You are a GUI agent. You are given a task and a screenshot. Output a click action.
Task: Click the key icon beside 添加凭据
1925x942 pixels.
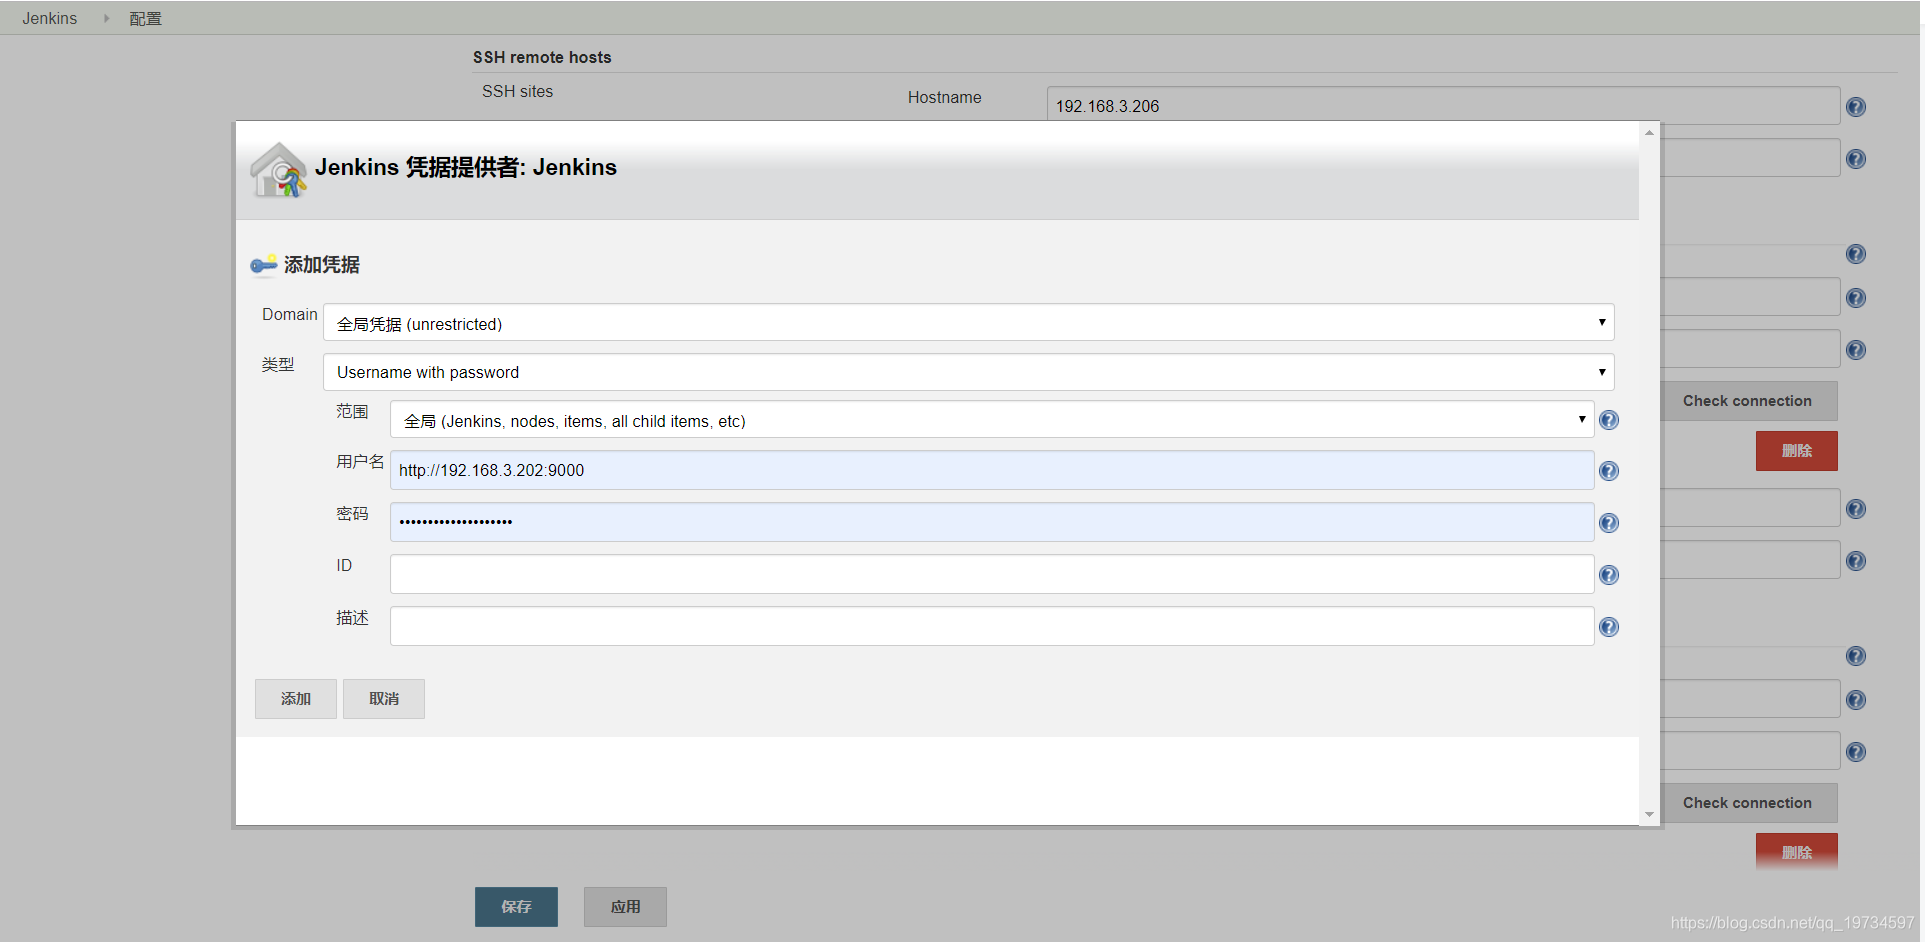pos(264,264)
